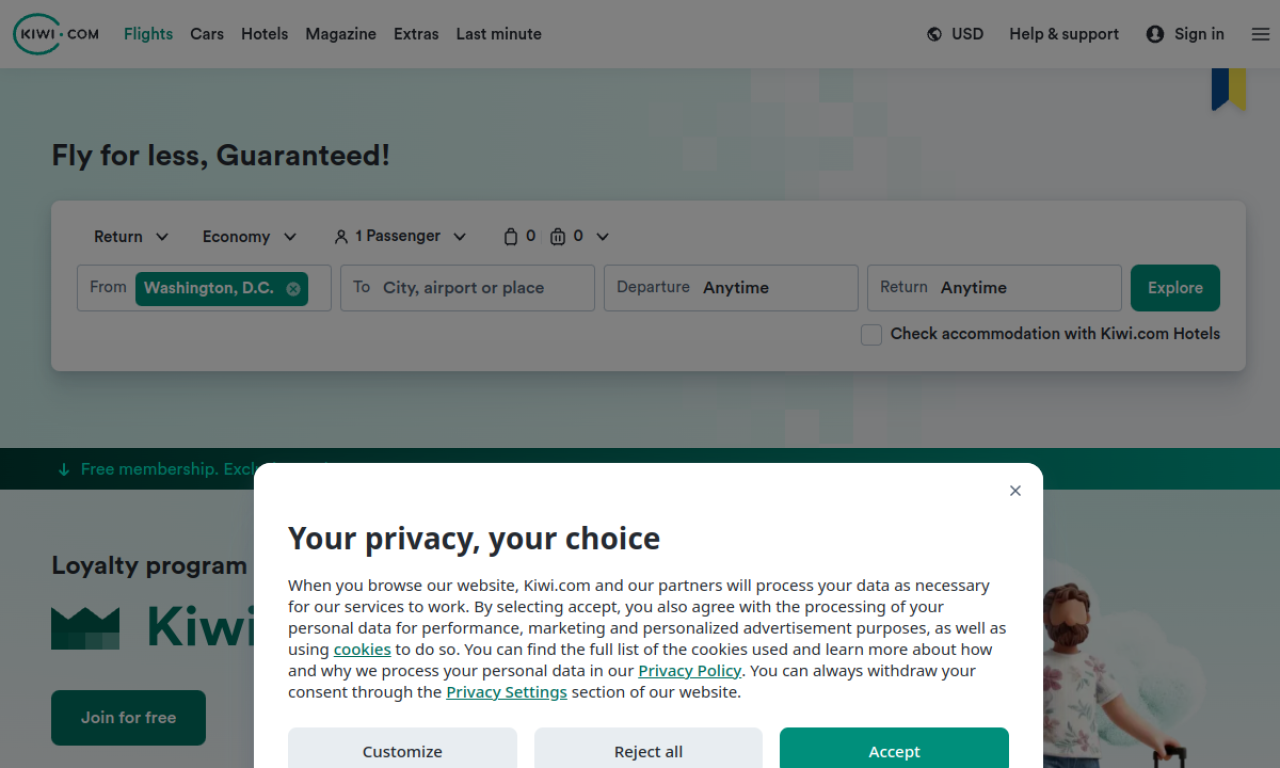Click the Sign in account icon
1280x768 pixels.
1154,33
